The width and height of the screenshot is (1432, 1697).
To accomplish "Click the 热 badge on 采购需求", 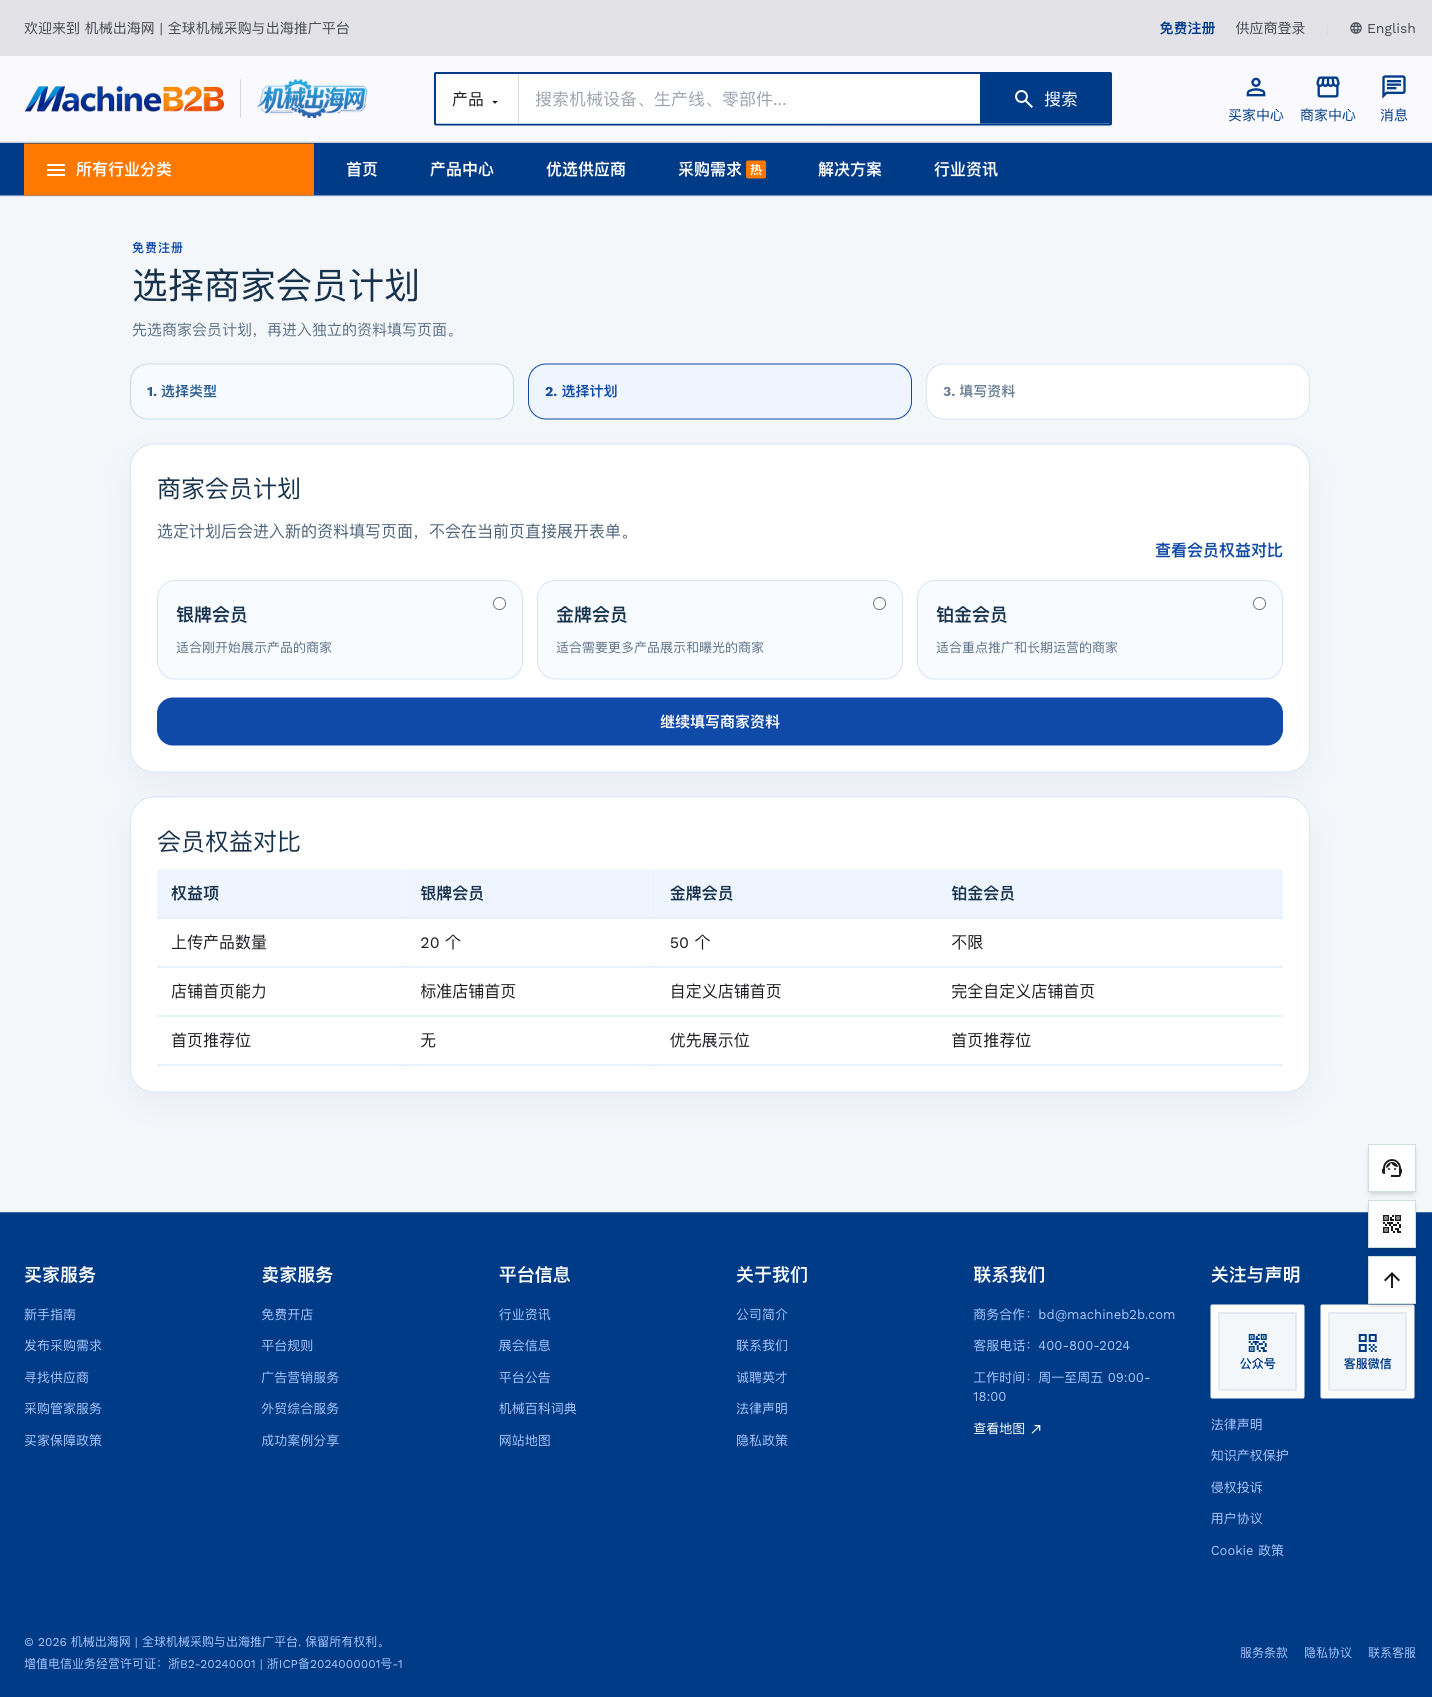I will [x=756, y=170].
